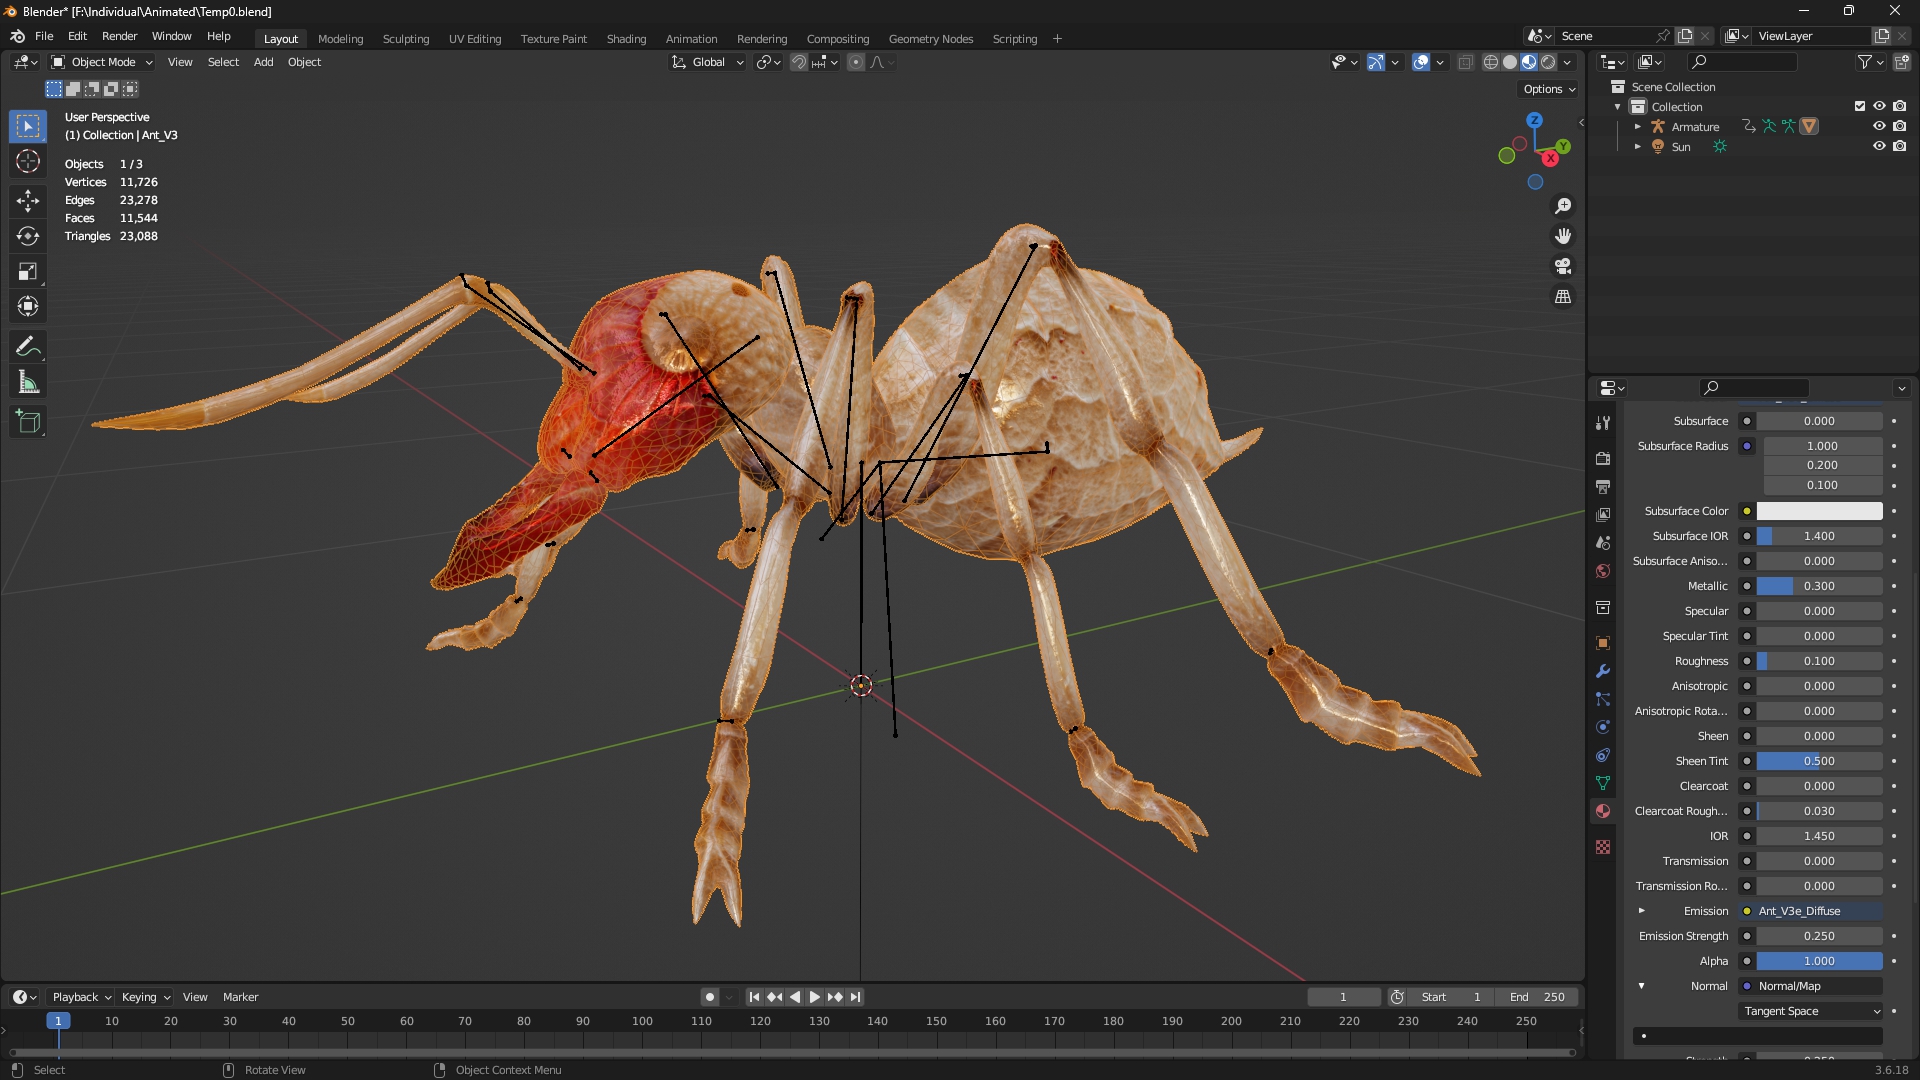This screenshot has width=1920, height=1080.
Task: Click the Add Cube tool
Action: coord(28,422)
